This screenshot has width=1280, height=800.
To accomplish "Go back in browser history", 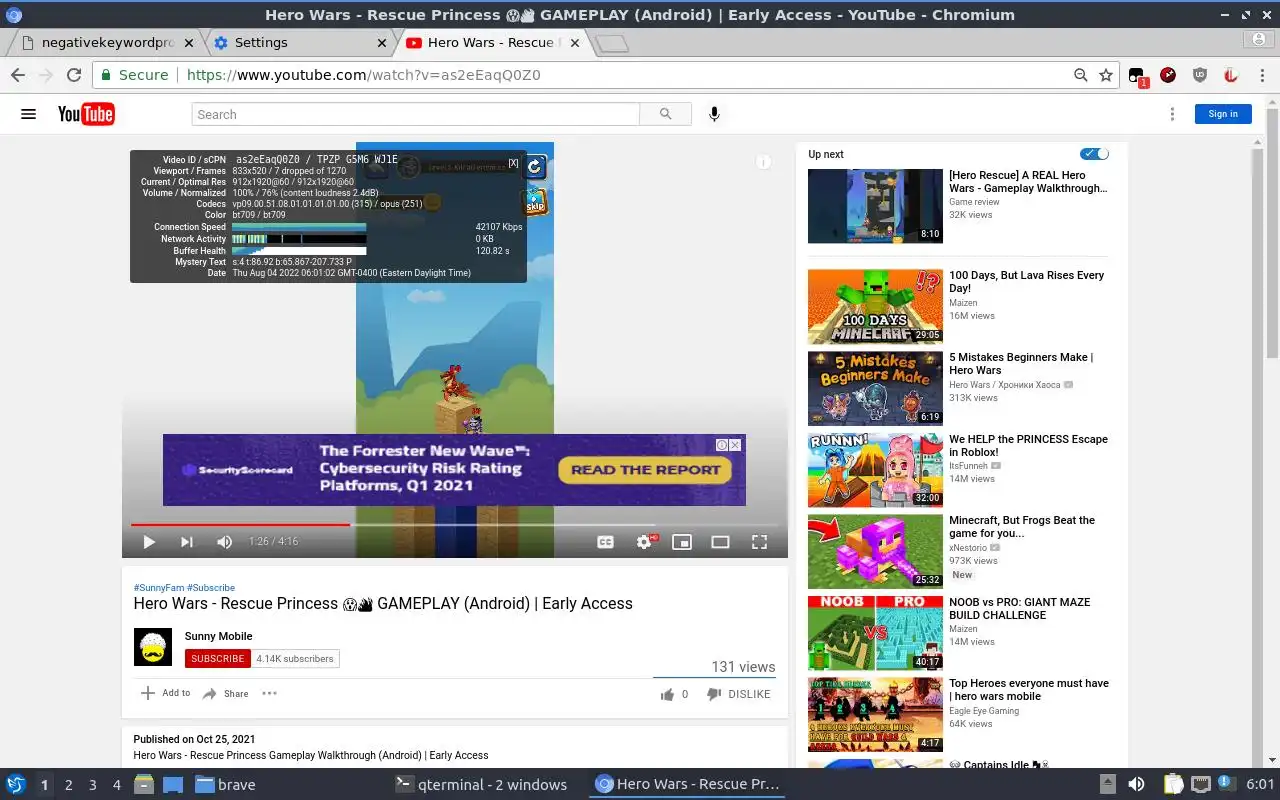I will click(x=17, y=75).
